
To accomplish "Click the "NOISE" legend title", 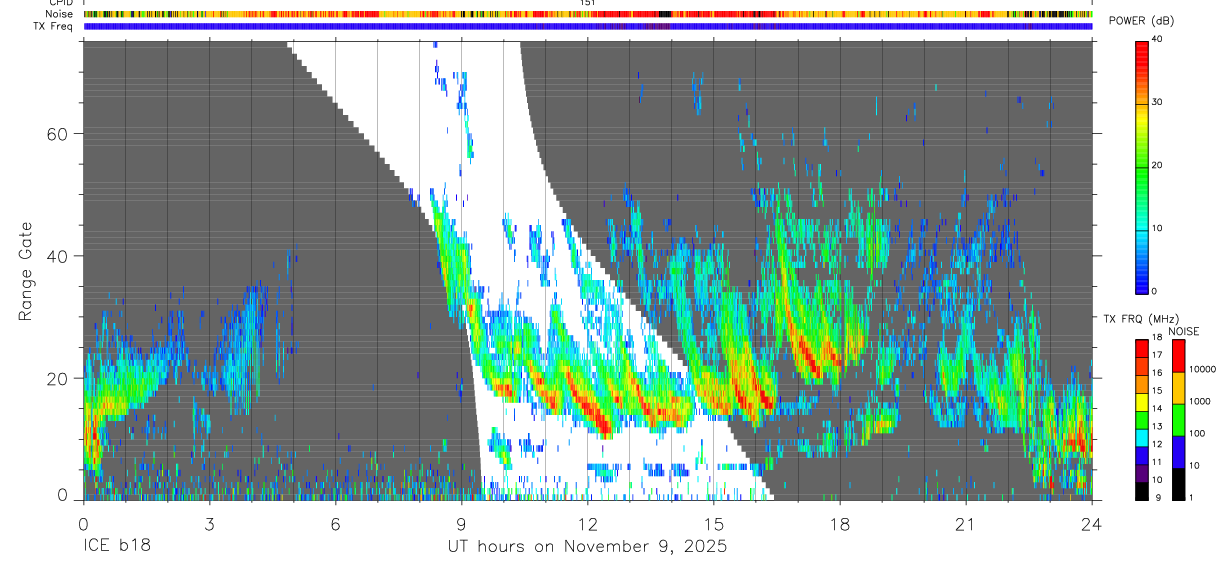I will [x=1184, y=332].
